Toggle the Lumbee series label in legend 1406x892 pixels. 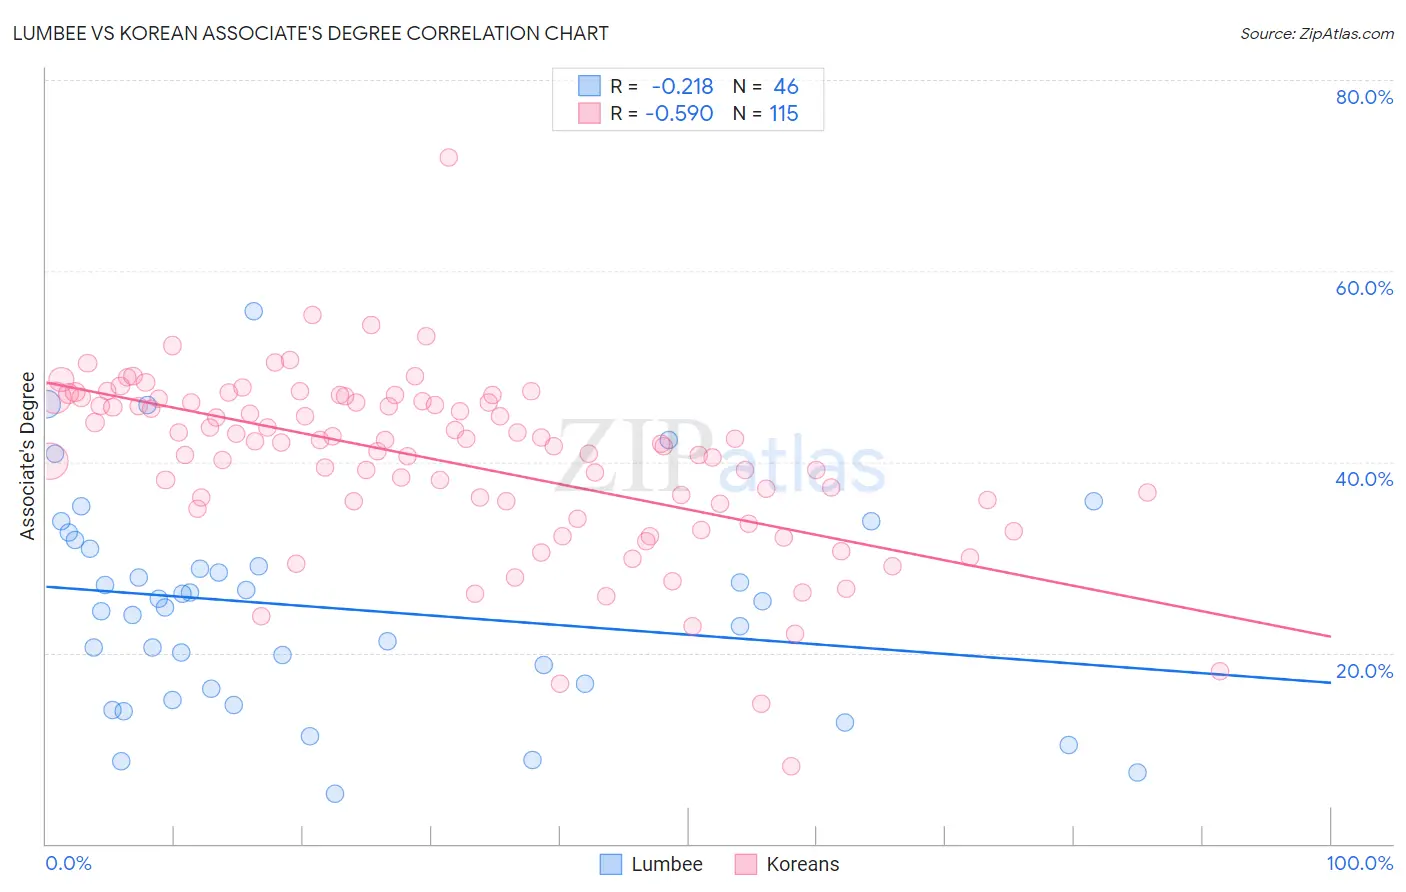pos(667,864)
